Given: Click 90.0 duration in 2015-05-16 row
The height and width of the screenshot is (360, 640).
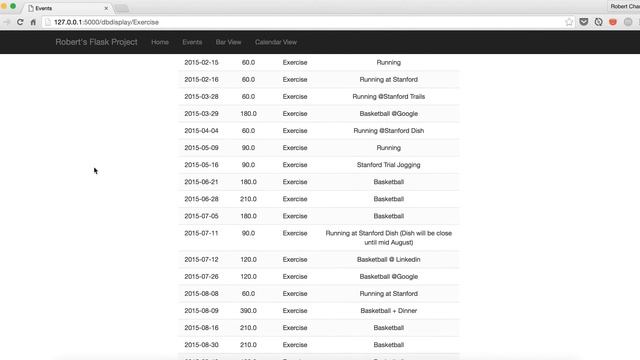Looking at the screenshot, I should 248,165.
